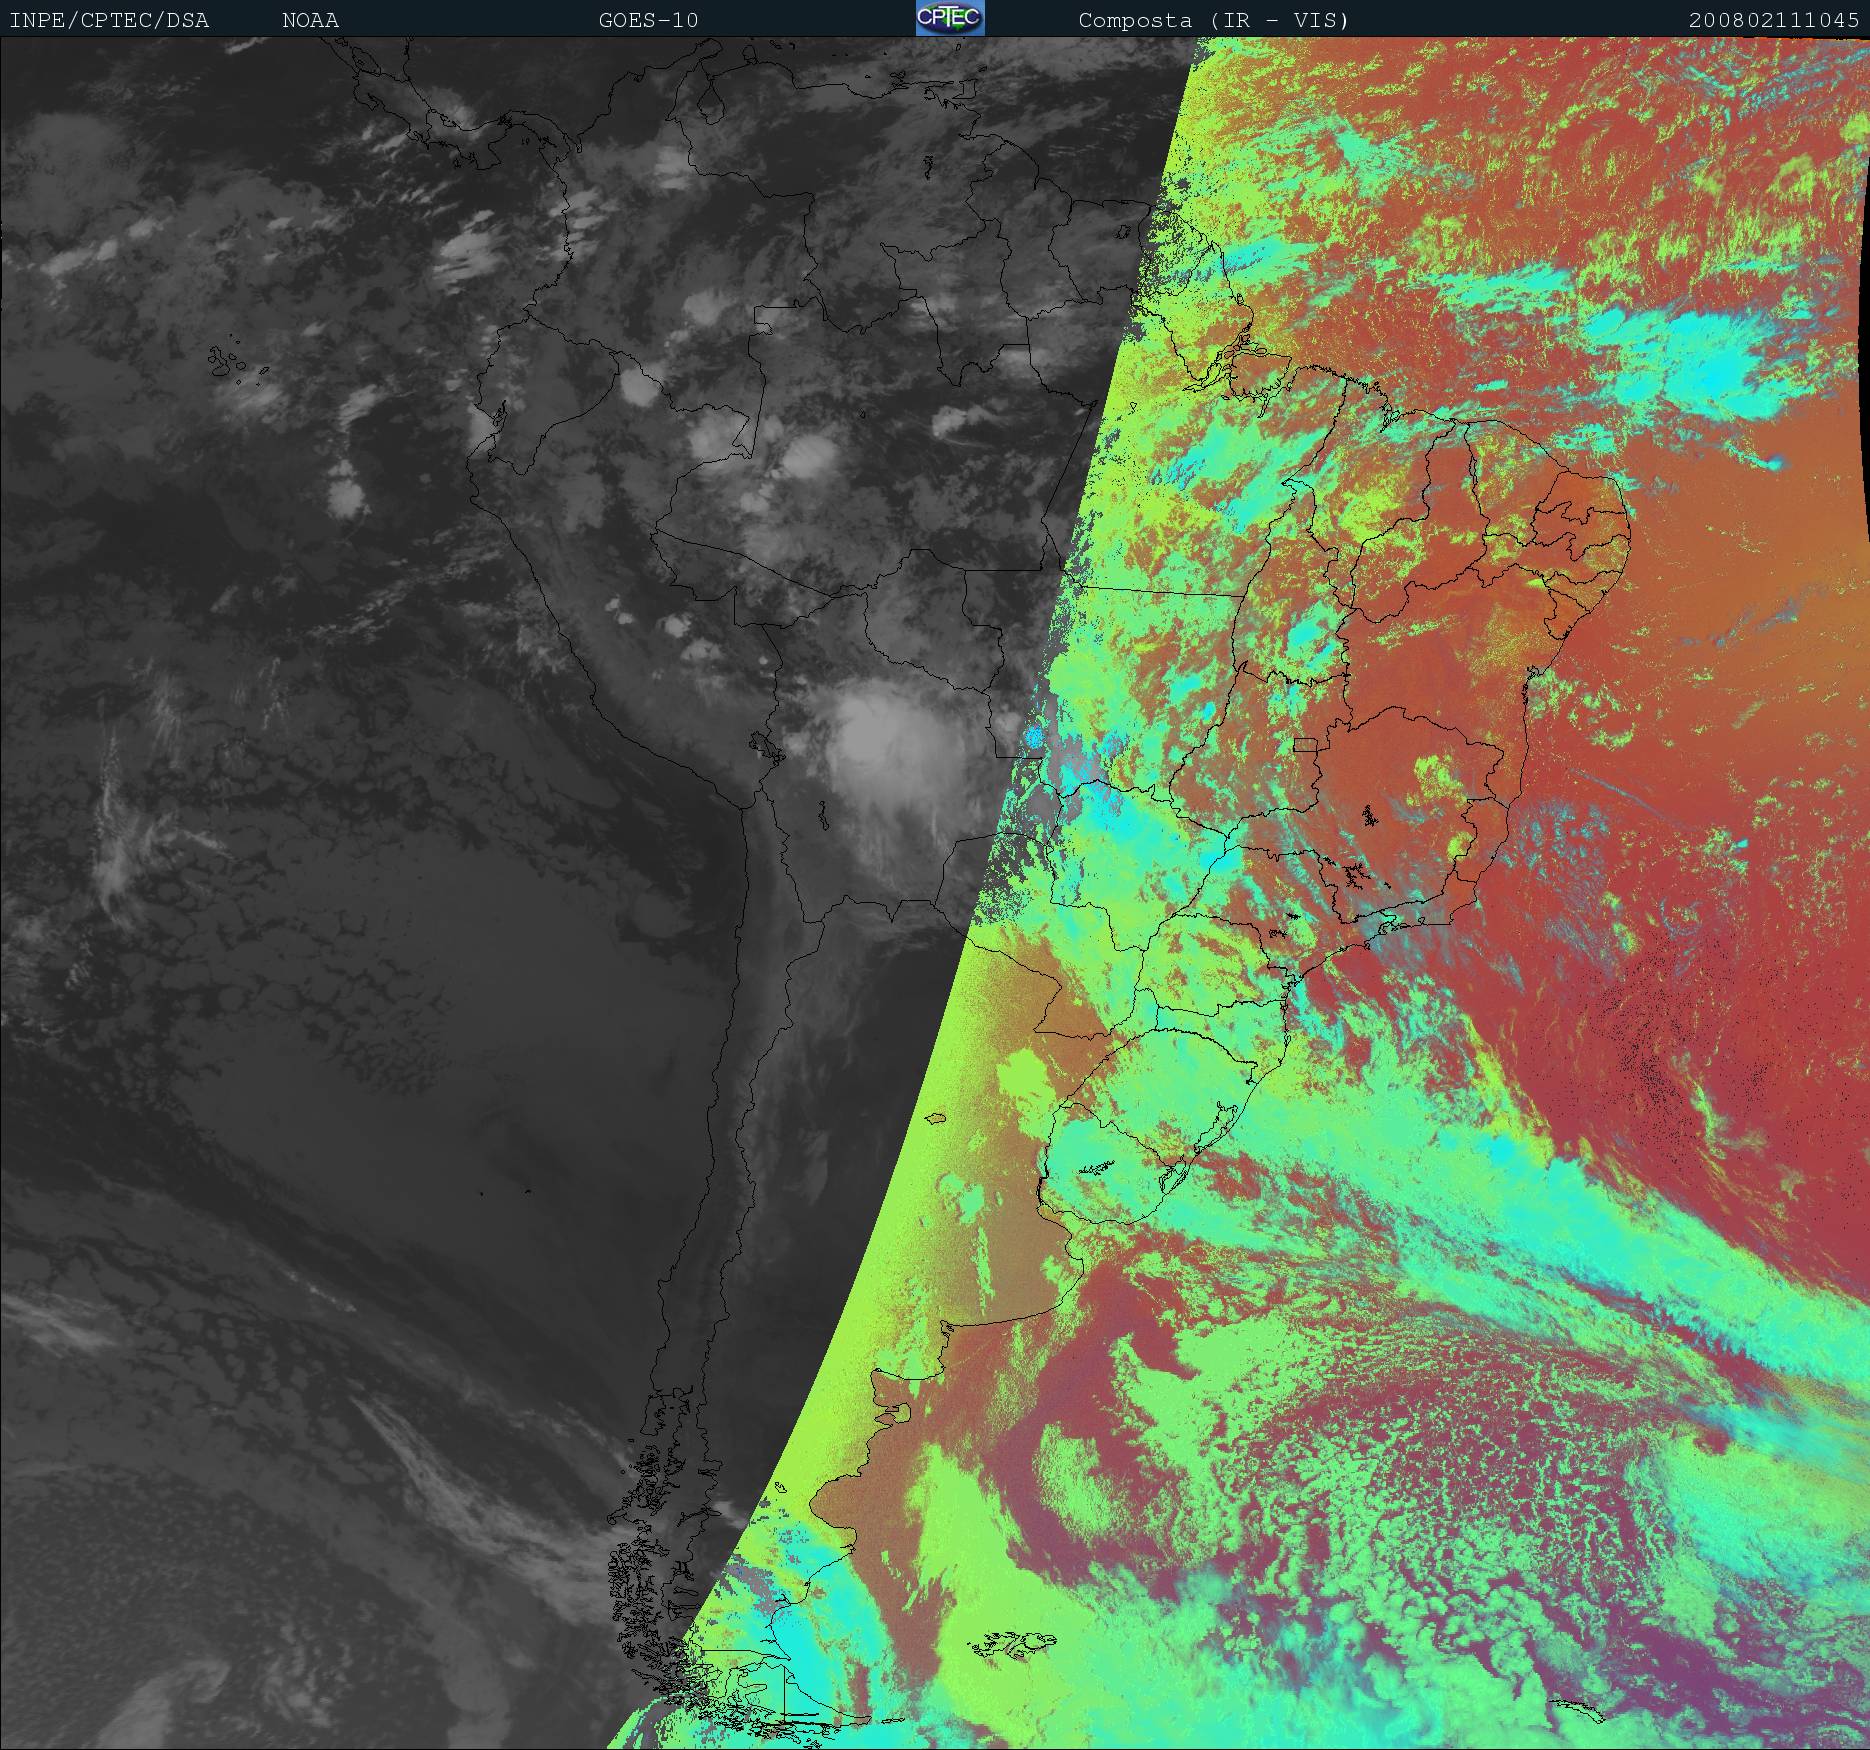Click the GOES-10 satellite label
The width and height of the screenshot is (1870, 1750).
[x=648, y=20]
